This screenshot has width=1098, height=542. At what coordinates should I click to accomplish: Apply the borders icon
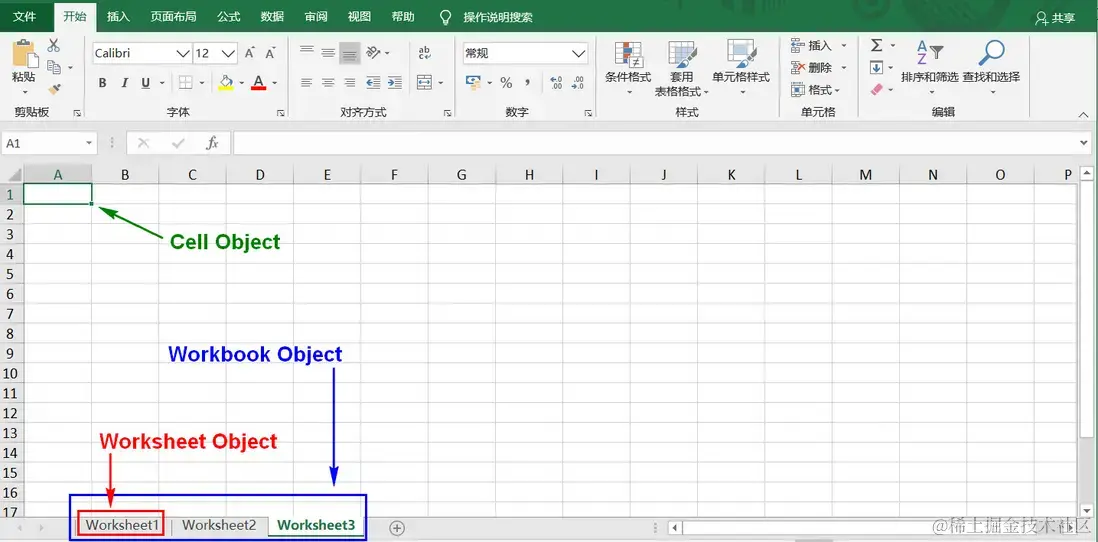pos(186,83)
